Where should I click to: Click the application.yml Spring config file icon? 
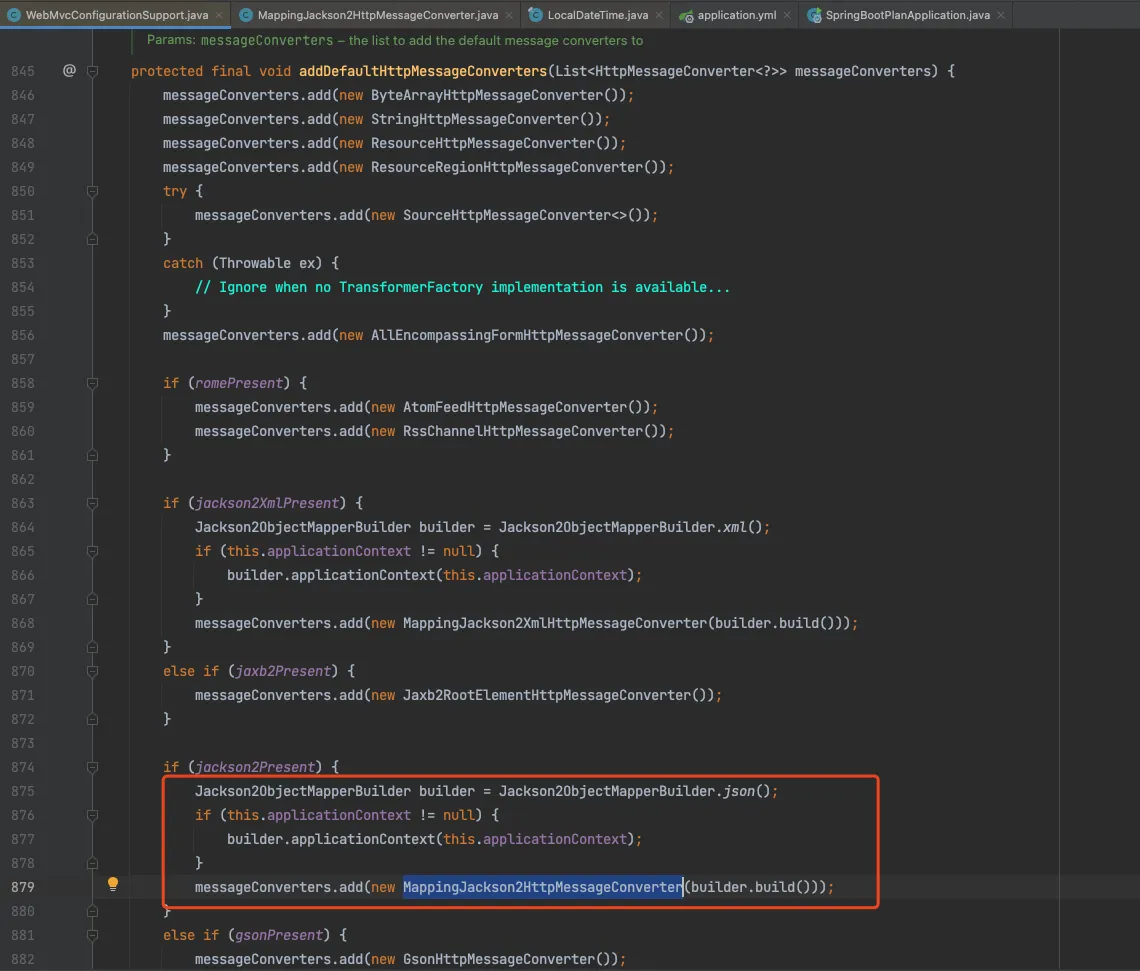pos(686,16)
